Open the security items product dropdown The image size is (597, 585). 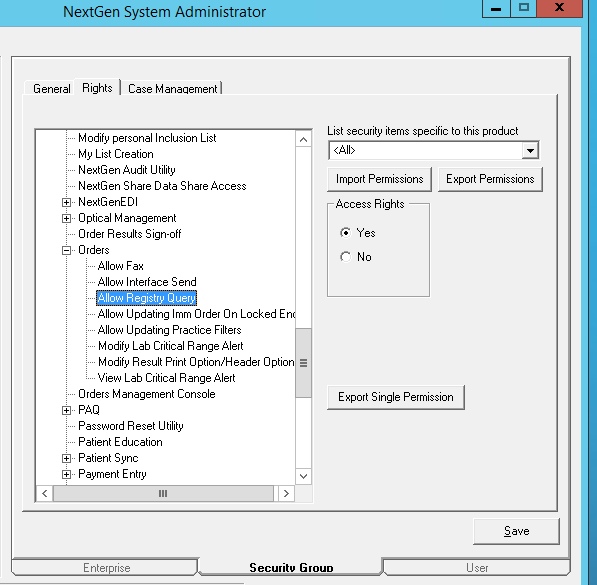[530, 150]
